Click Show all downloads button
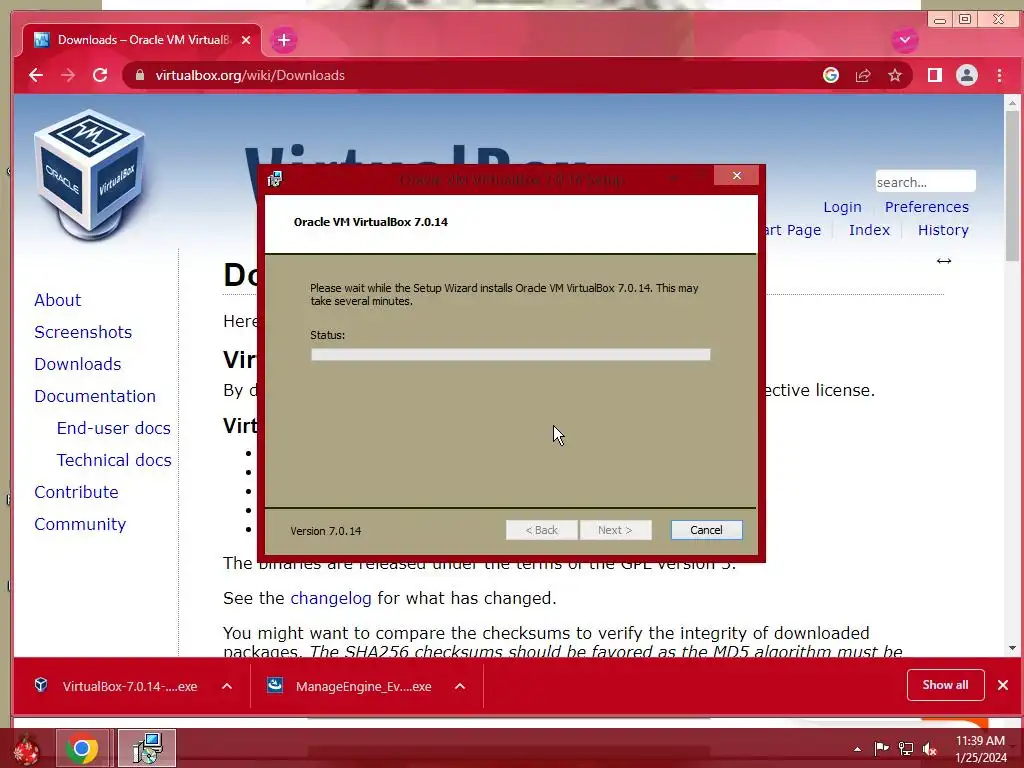Viewport: 1024px width, 768px height. click(945, 685)
